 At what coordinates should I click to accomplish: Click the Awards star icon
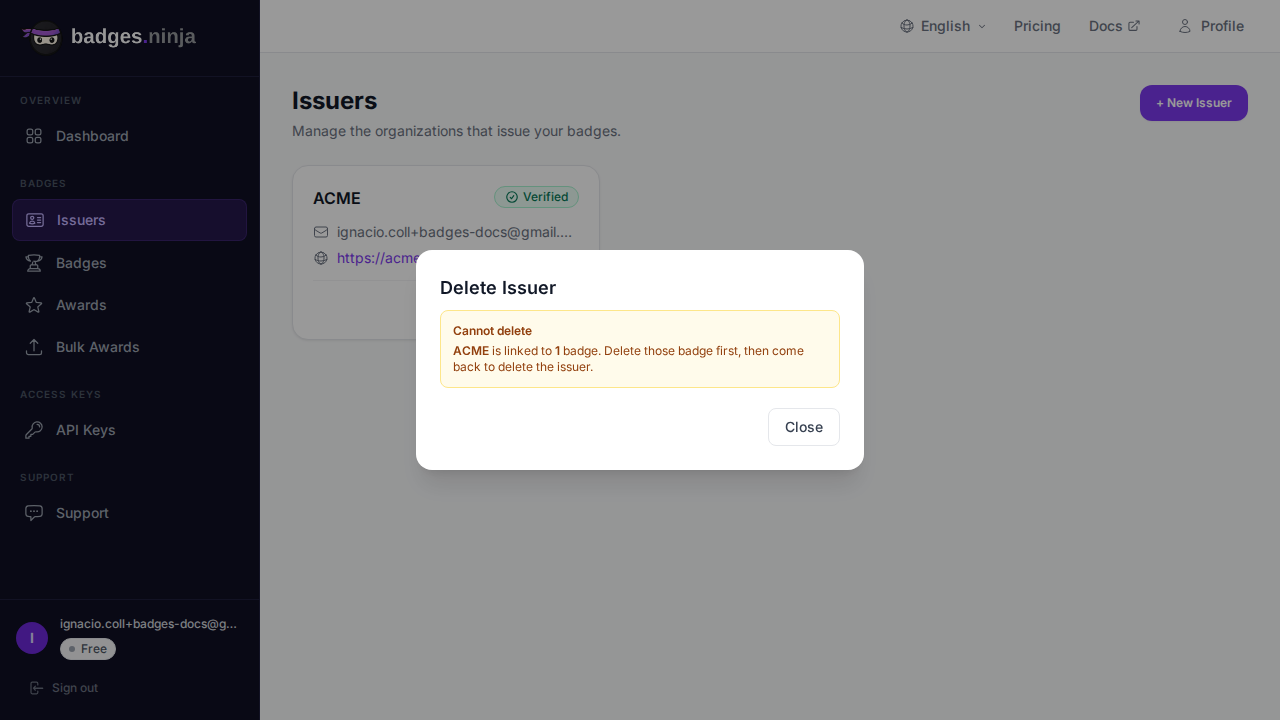[x=34, y=305]
